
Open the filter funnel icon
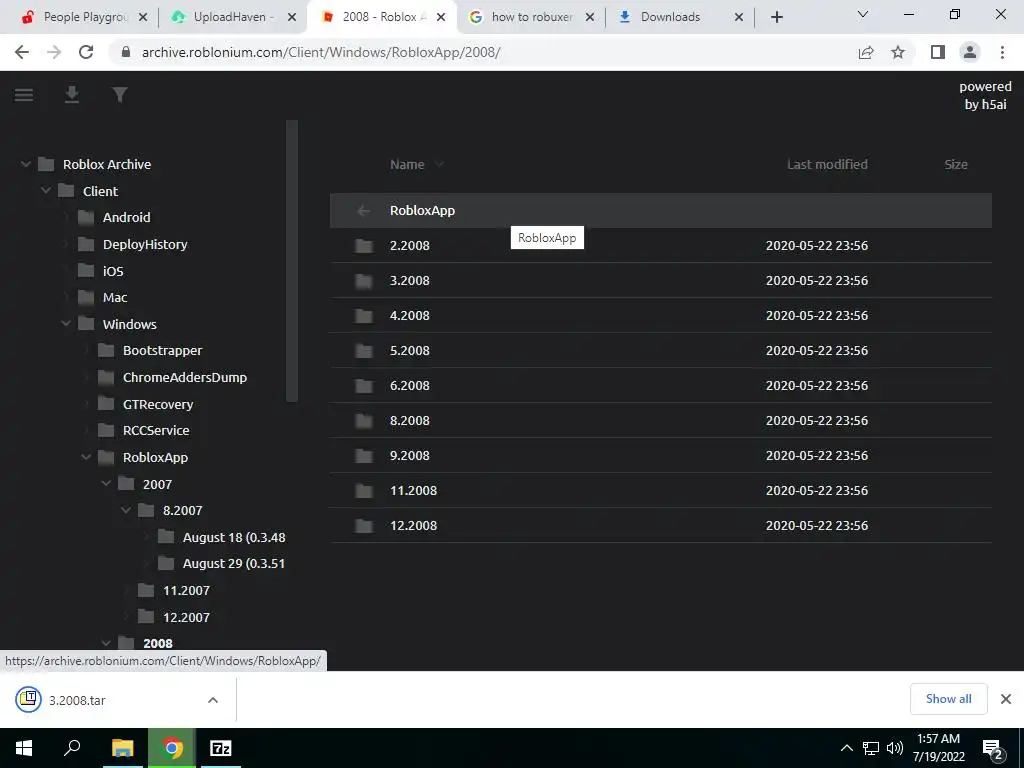(120, 95)
